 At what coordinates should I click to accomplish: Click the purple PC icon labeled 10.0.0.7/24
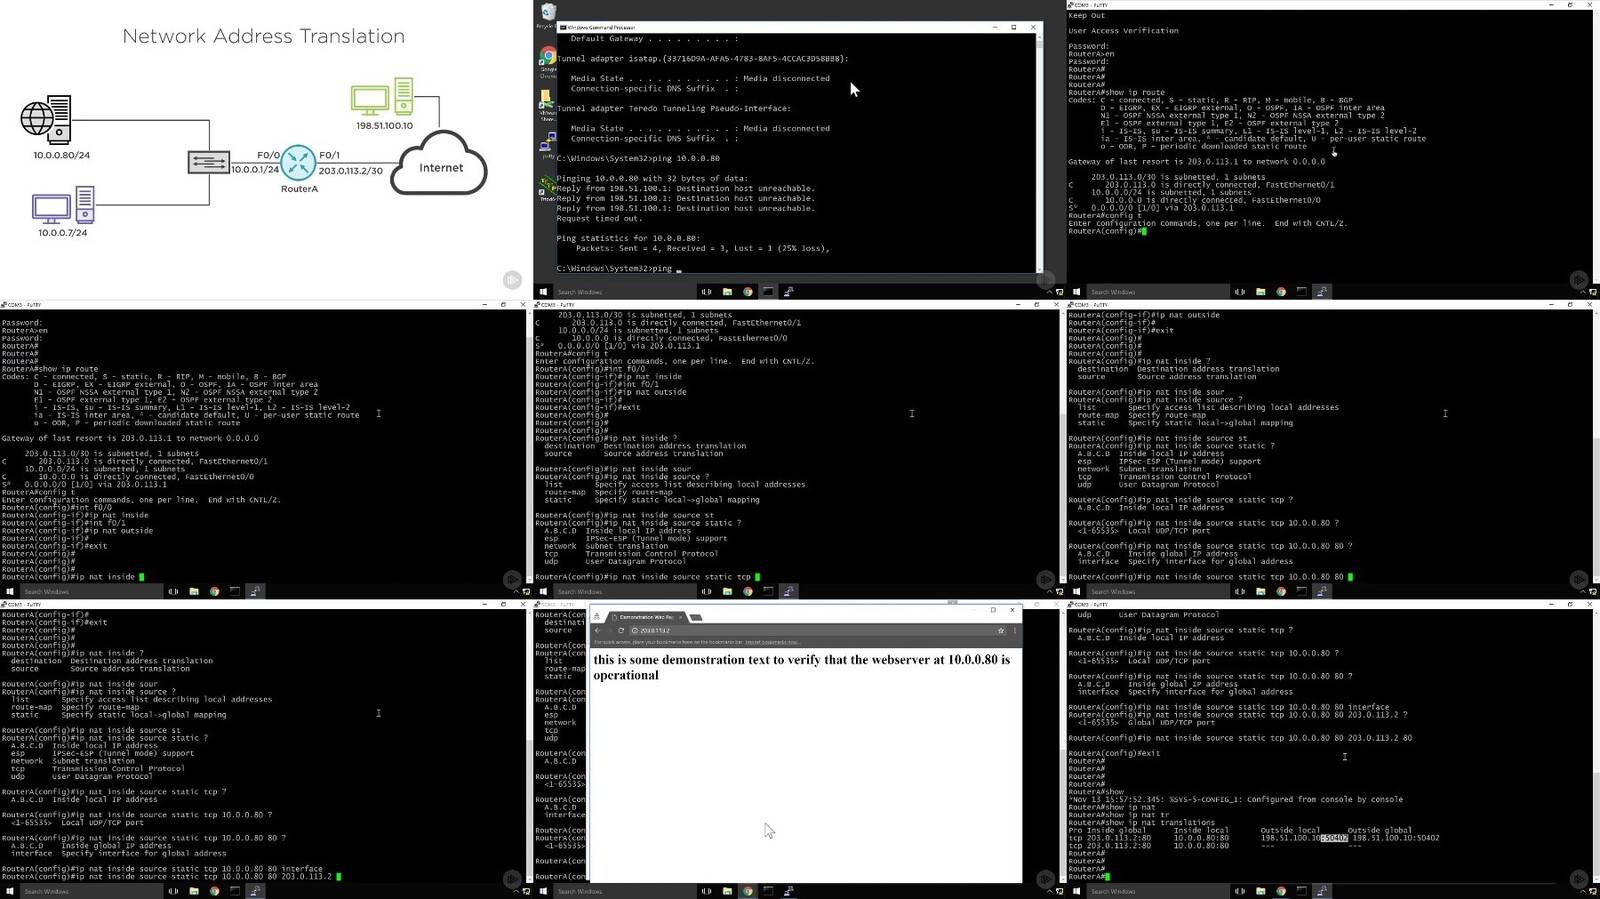tap(63, 206)
